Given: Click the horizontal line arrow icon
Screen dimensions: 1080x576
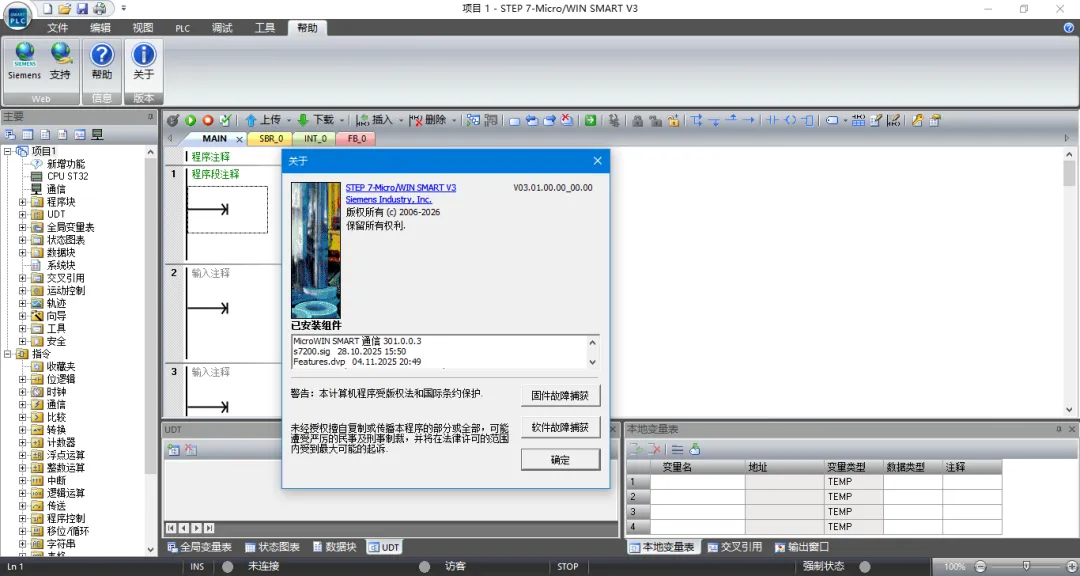Looking at the screenshot, I should coord(749,120).
